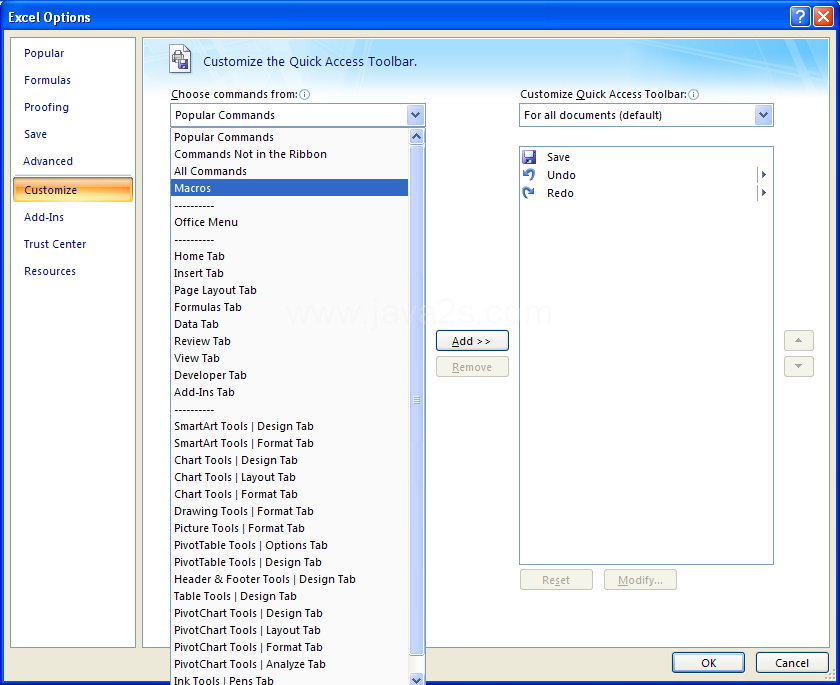
Task: Click the Reset button
Action: [556, 579]
